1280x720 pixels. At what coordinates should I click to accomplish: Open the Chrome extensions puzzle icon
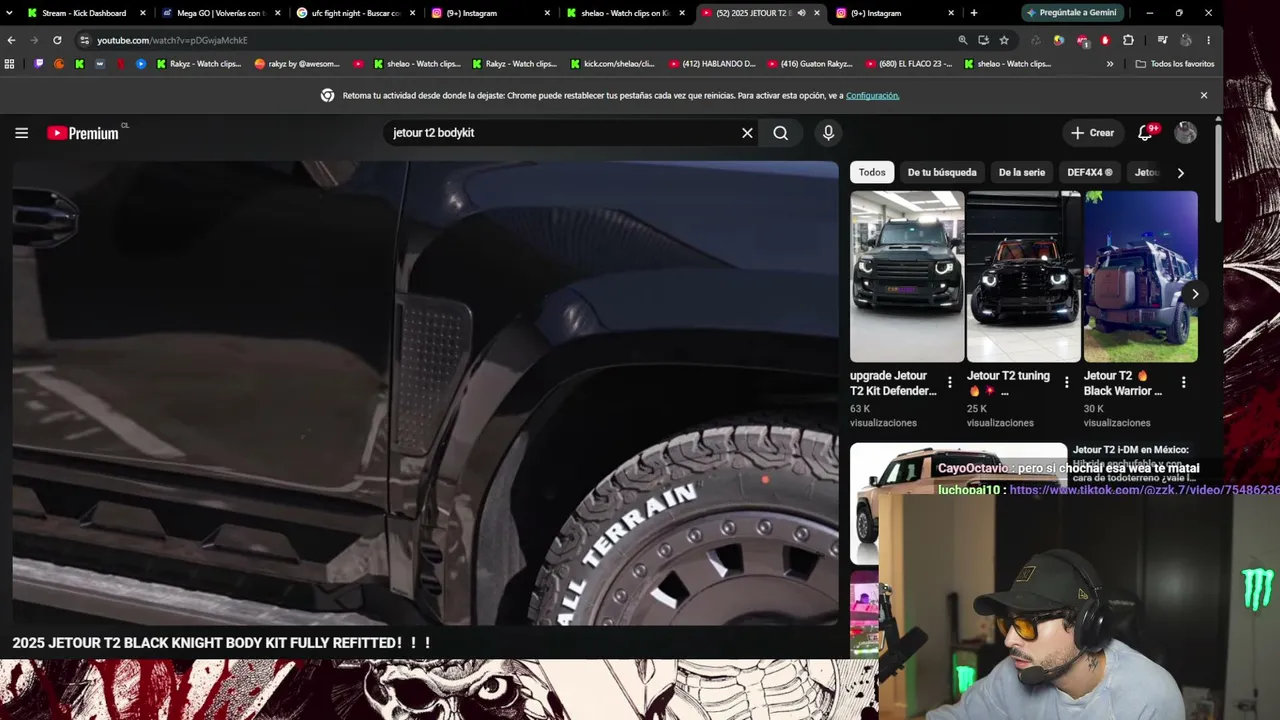(x=1129, y=40)
